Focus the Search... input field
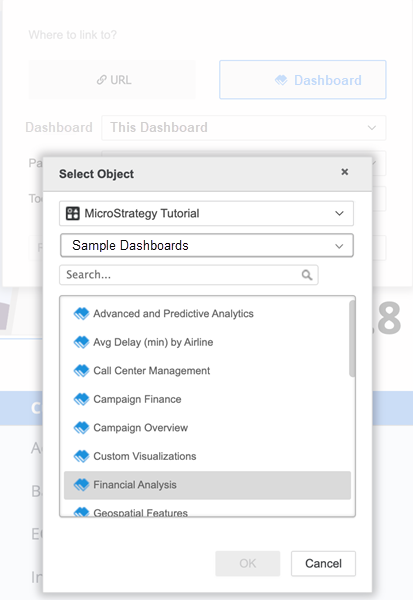413x600 pixels. click(189, 275)
